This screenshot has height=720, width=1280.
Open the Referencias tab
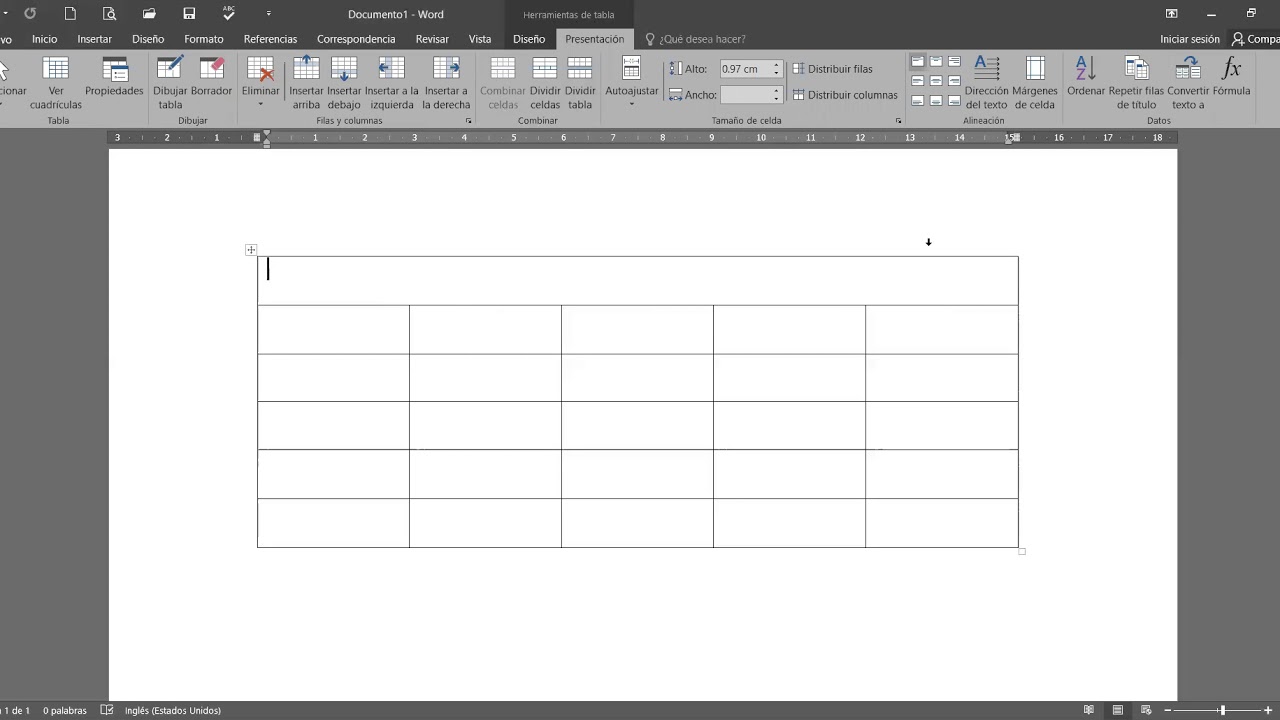(270, 39)
